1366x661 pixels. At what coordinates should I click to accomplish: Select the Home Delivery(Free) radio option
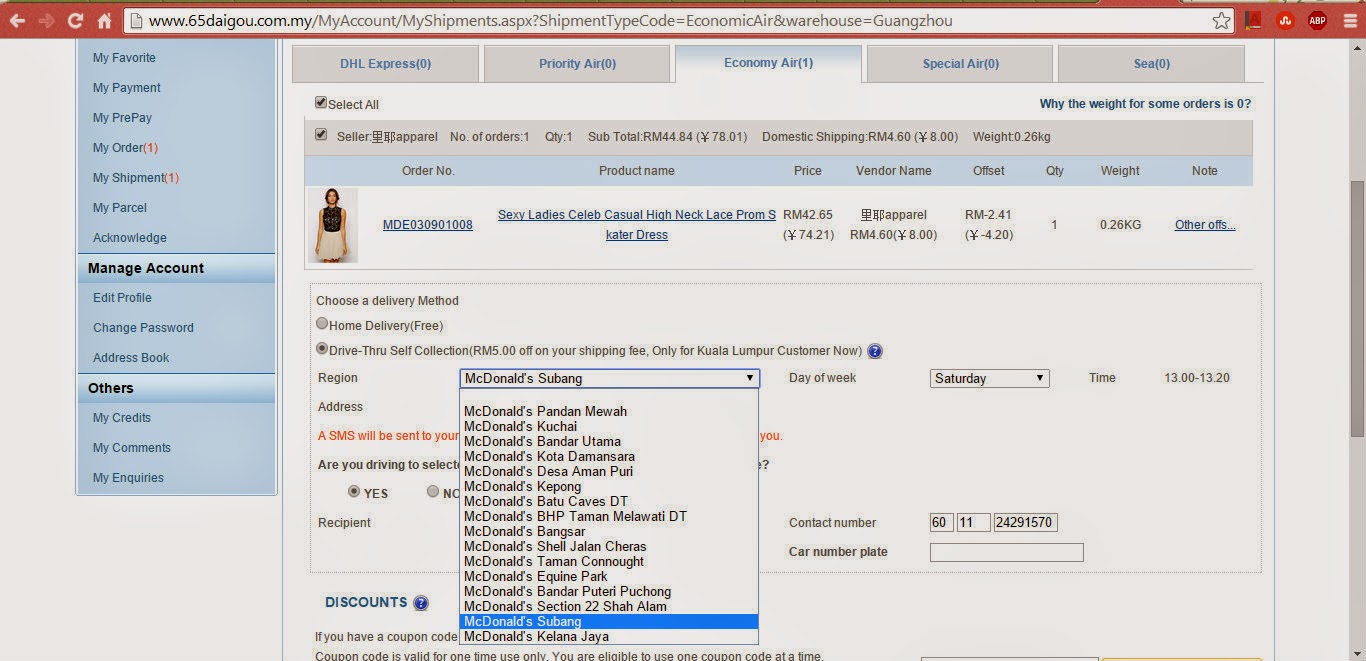click(x=322, y=324)
